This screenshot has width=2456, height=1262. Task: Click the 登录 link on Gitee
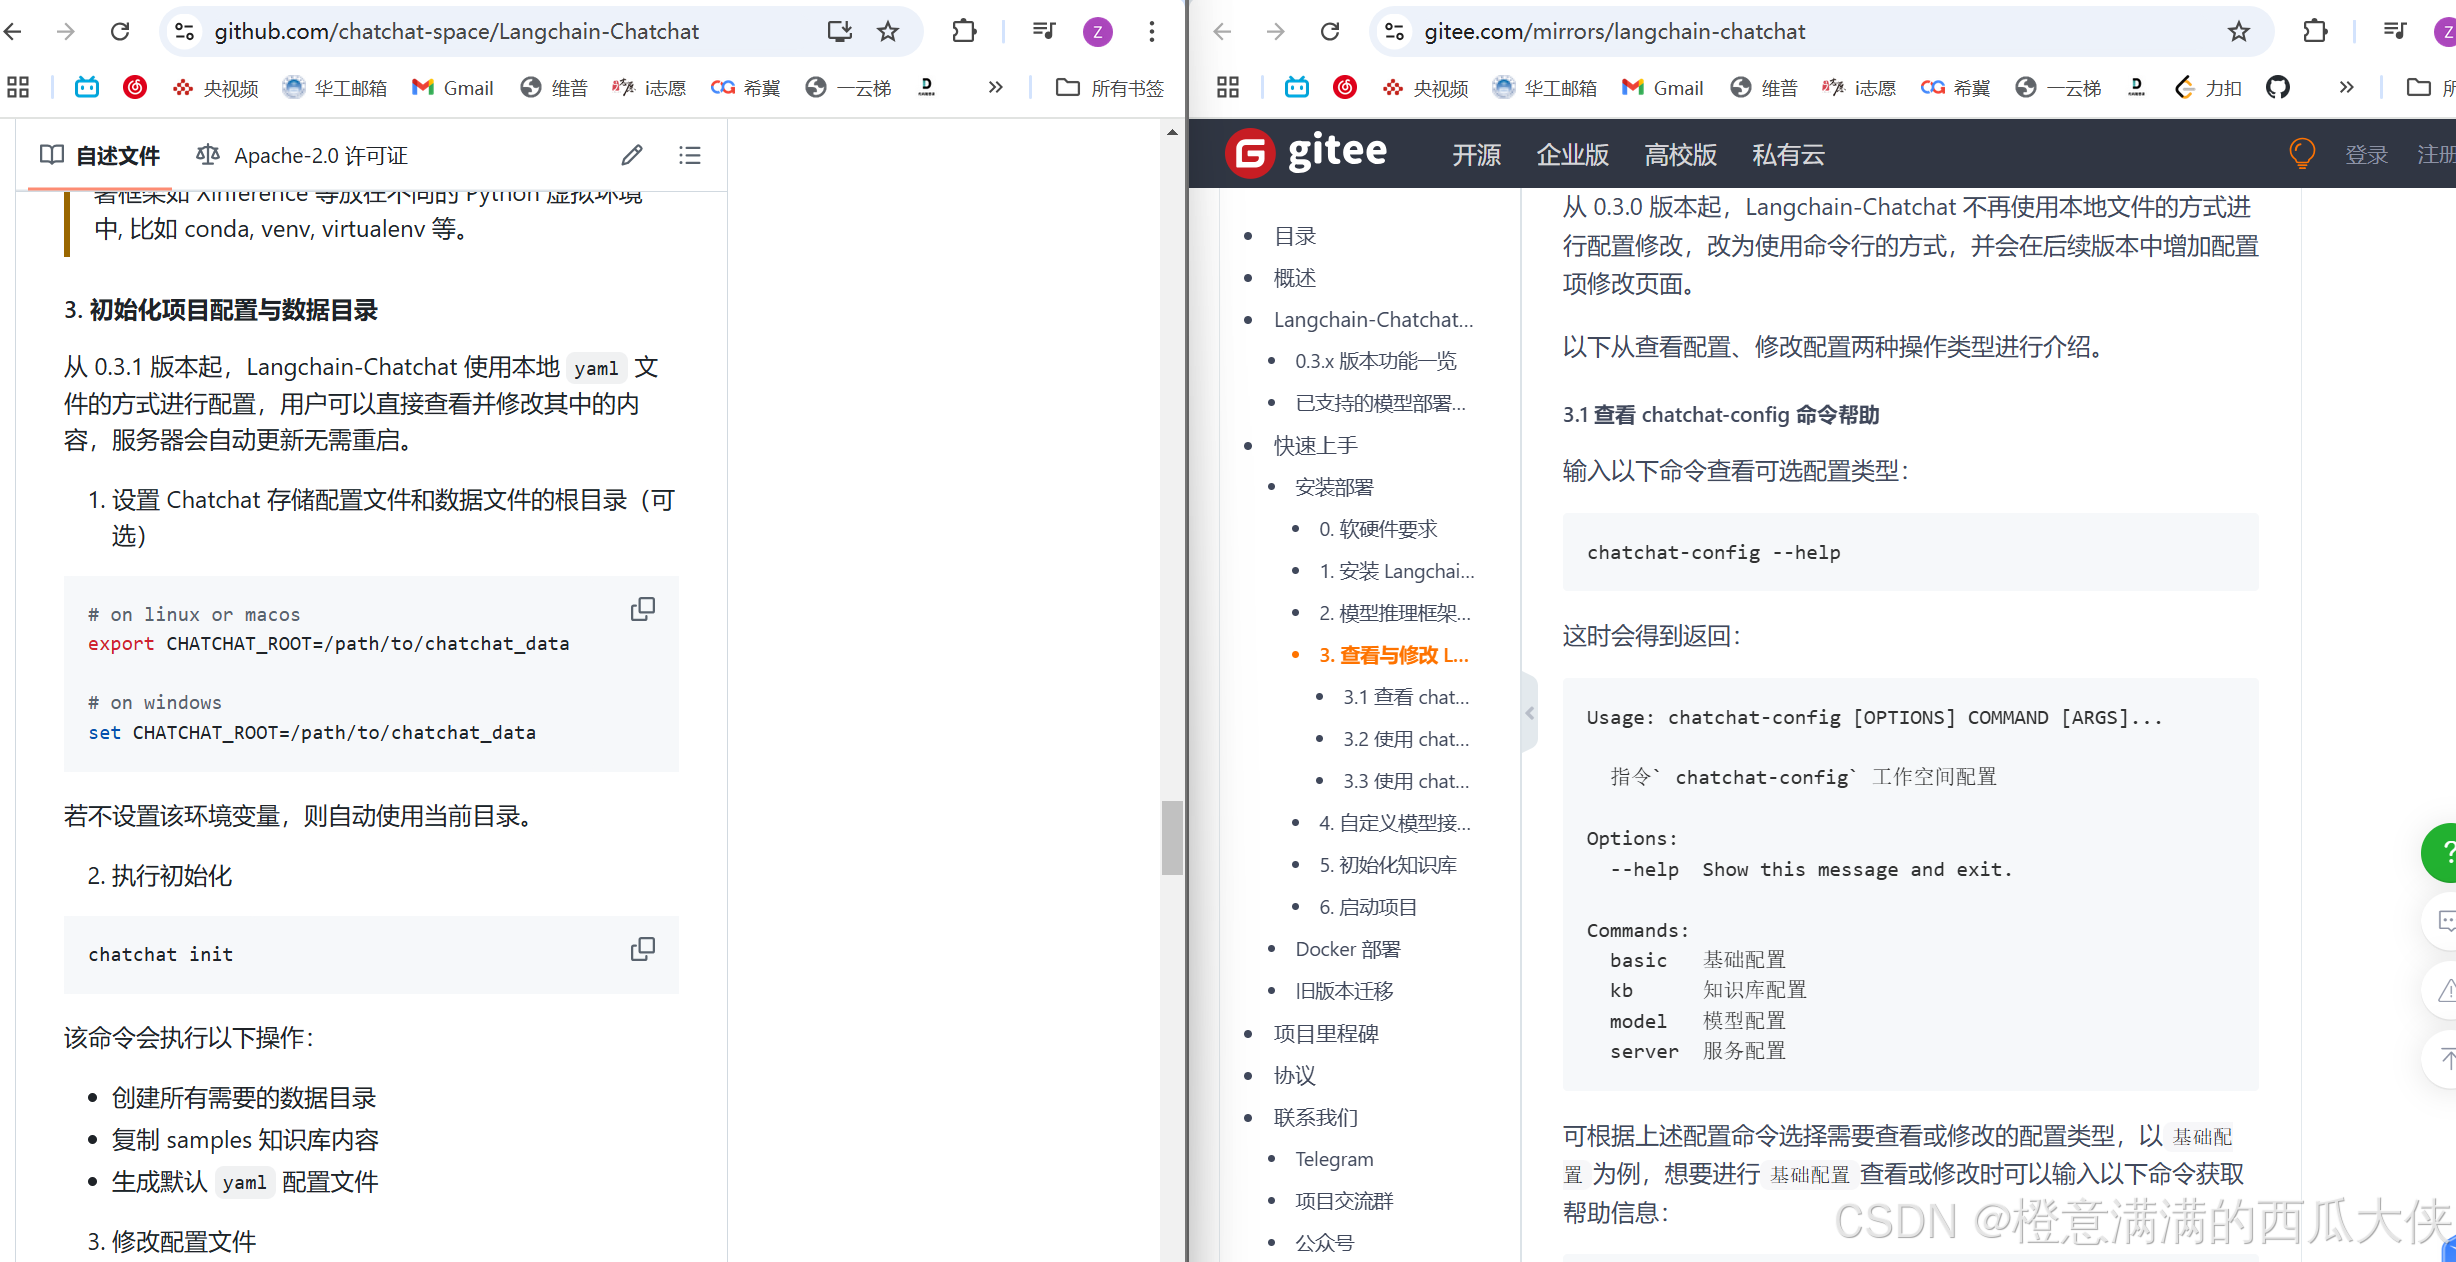pos(2366,154)
